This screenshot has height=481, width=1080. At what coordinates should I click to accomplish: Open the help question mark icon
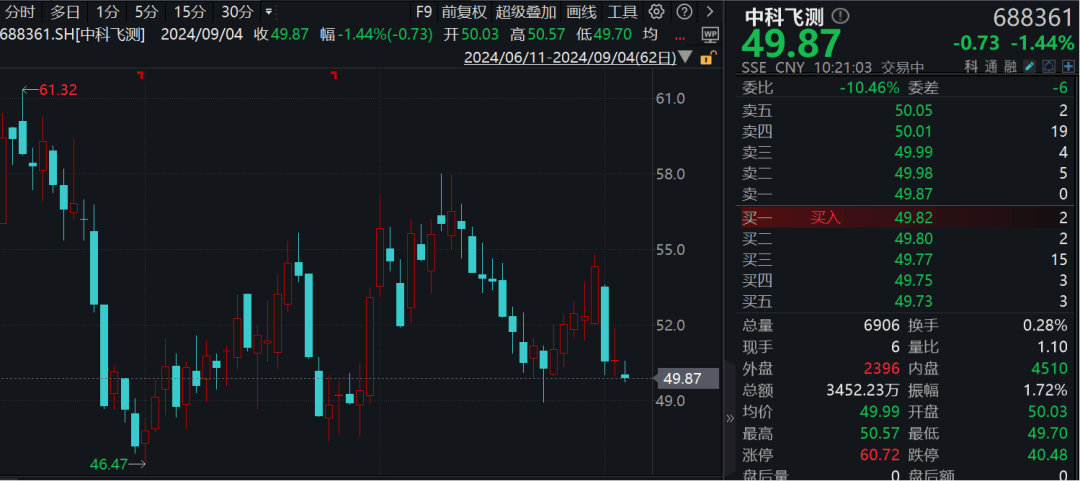[683, 11]
